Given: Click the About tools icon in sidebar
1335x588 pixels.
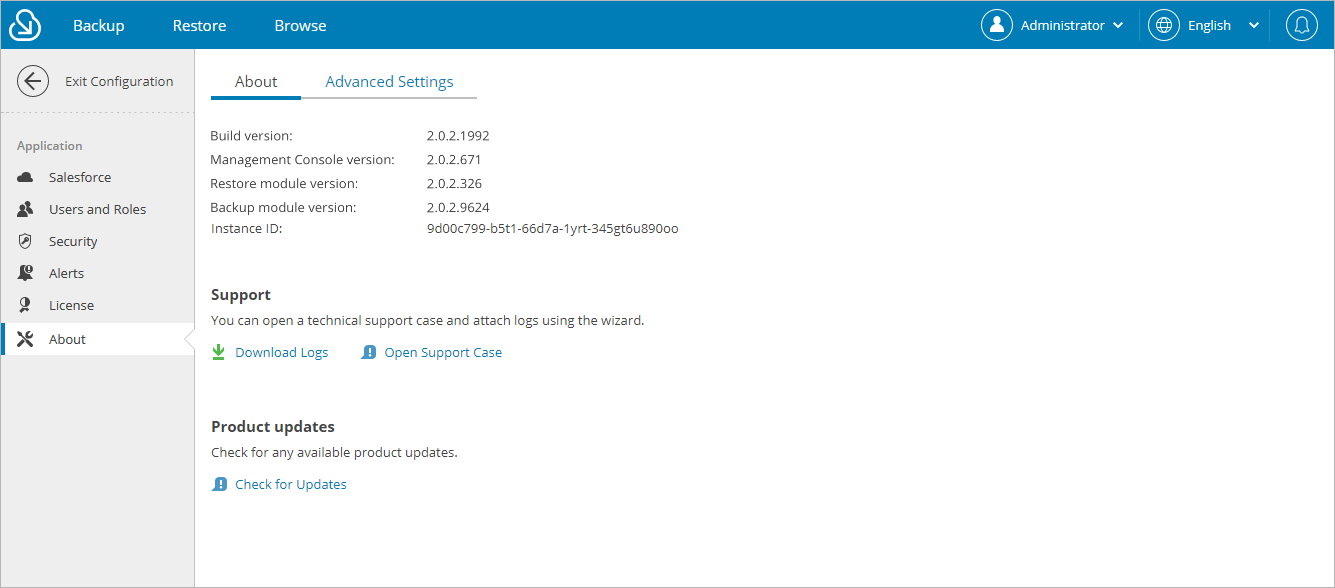Looking at the screenshot, I should (26, 339).
